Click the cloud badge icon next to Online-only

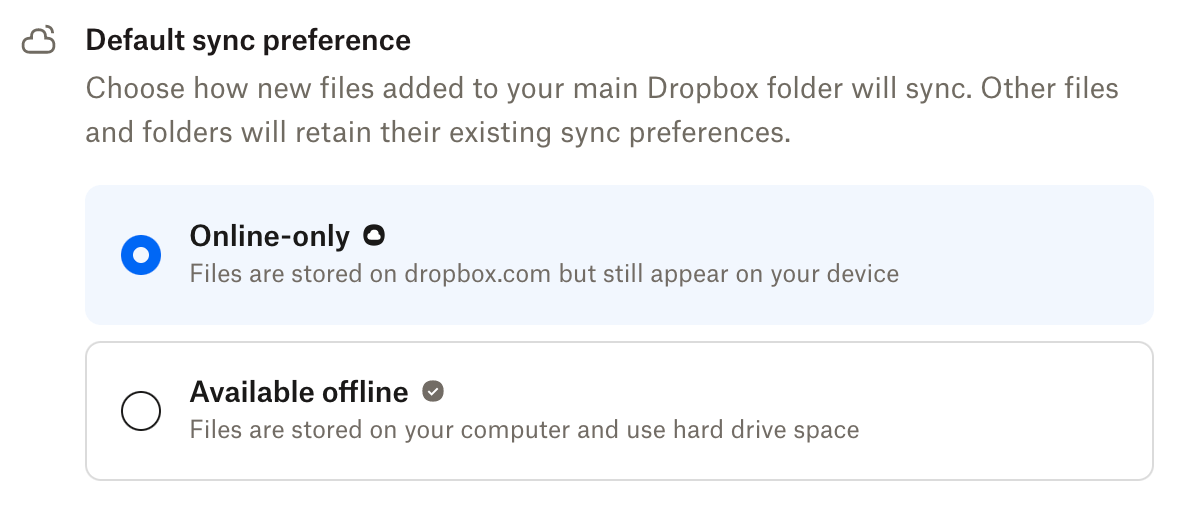[x=375, y=236]
